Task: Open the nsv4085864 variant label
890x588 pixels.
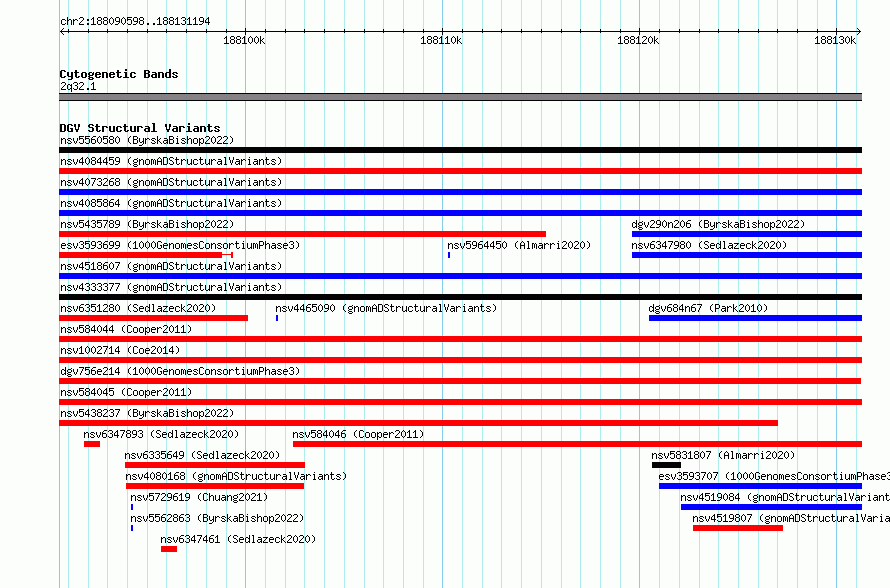Action: 171,203
